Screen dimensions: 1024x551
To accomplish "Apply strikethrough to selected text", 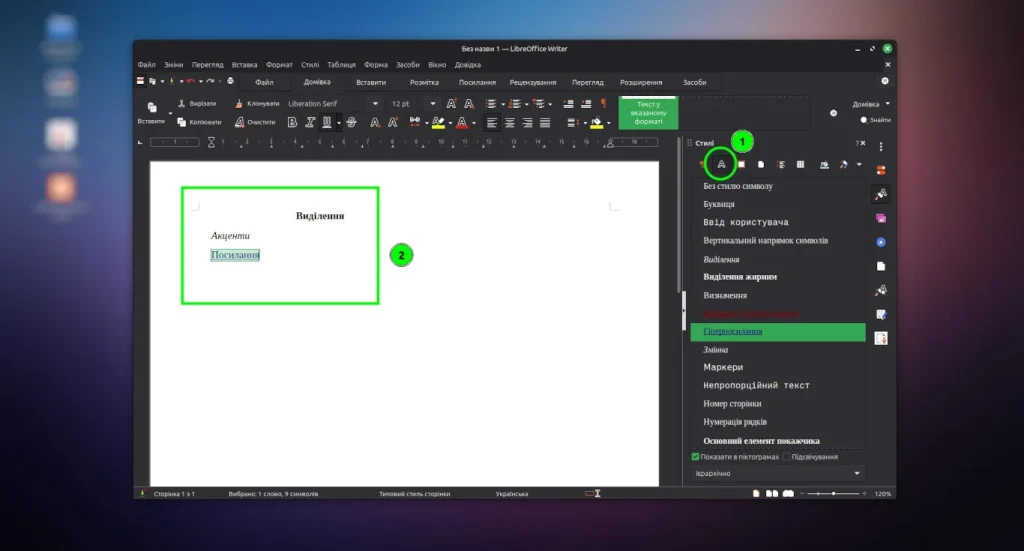I will [x=351, y=122].
